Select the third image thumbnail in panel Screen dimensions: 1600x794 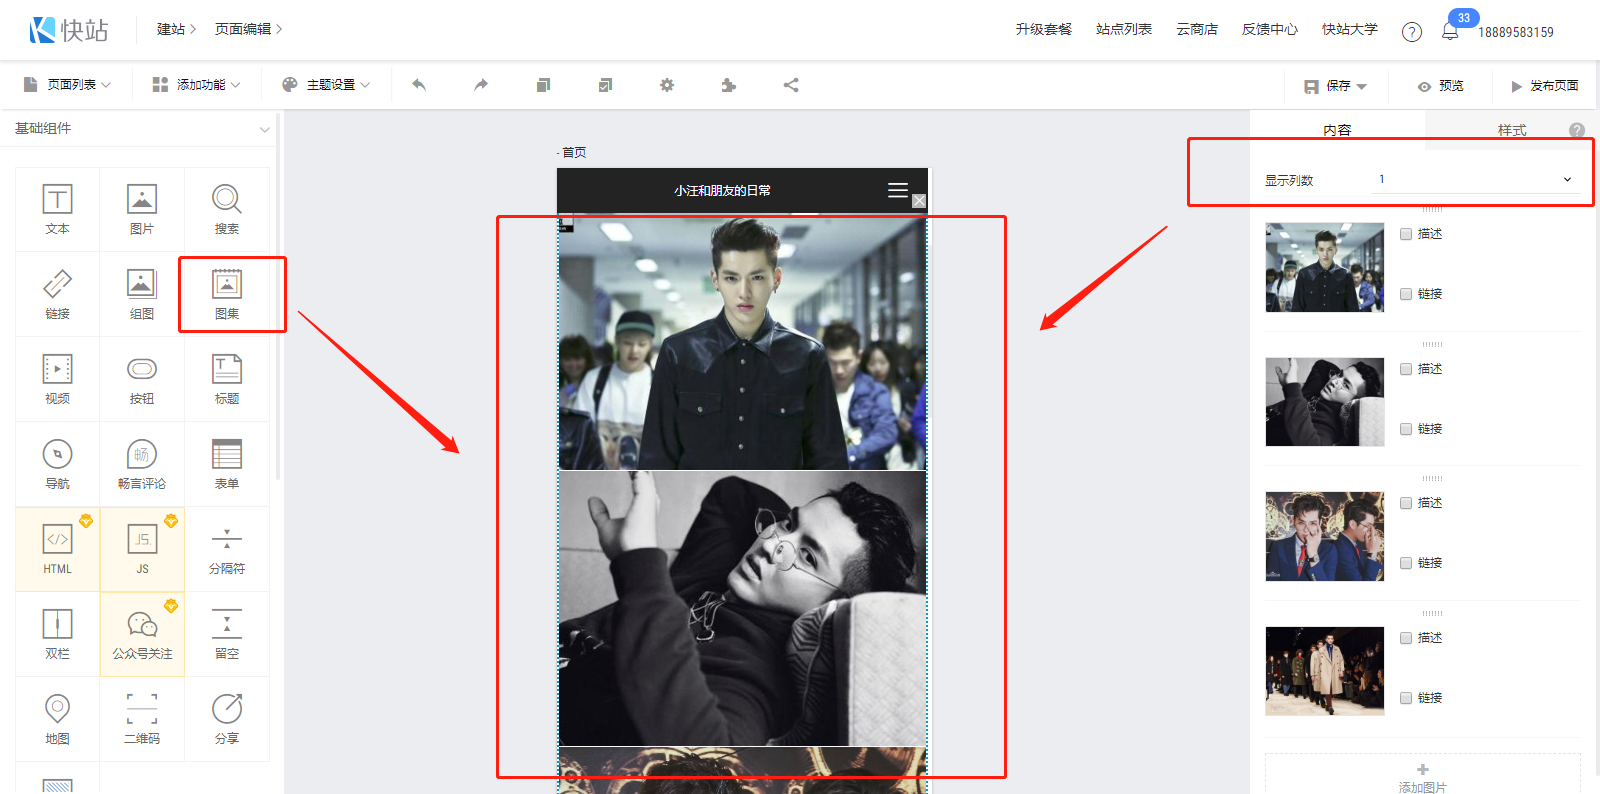(1325, 536)
